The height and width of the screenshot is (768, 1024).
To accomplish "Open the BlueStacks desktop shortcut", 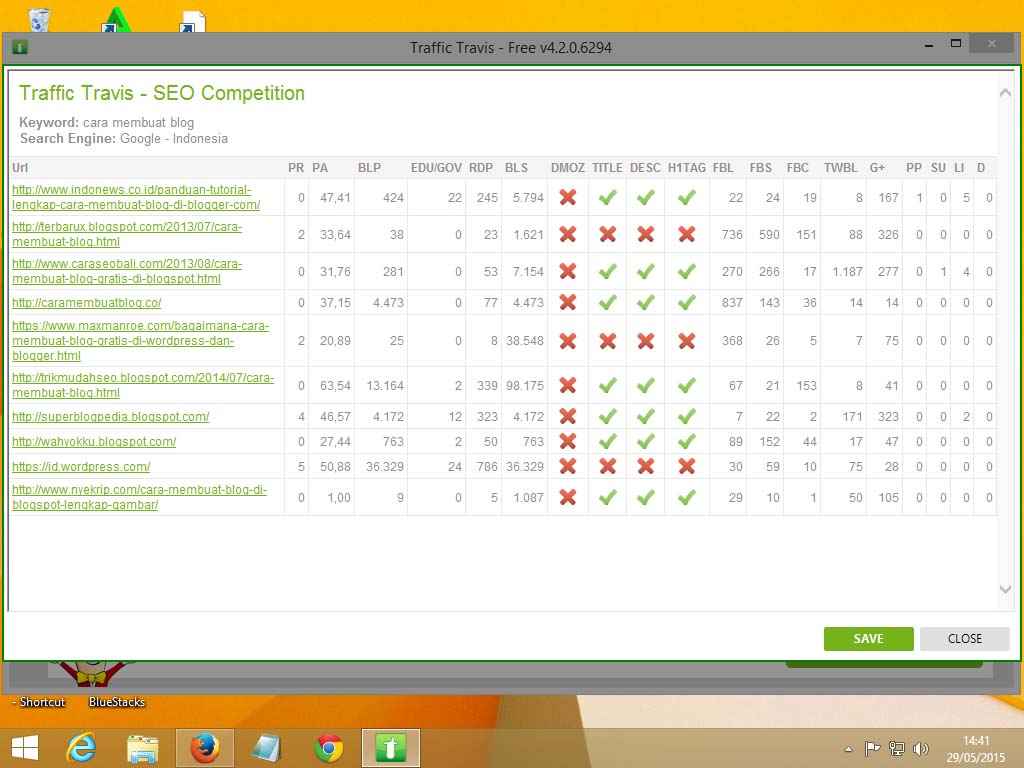I will pyautogui.click(x=116, y=701).
